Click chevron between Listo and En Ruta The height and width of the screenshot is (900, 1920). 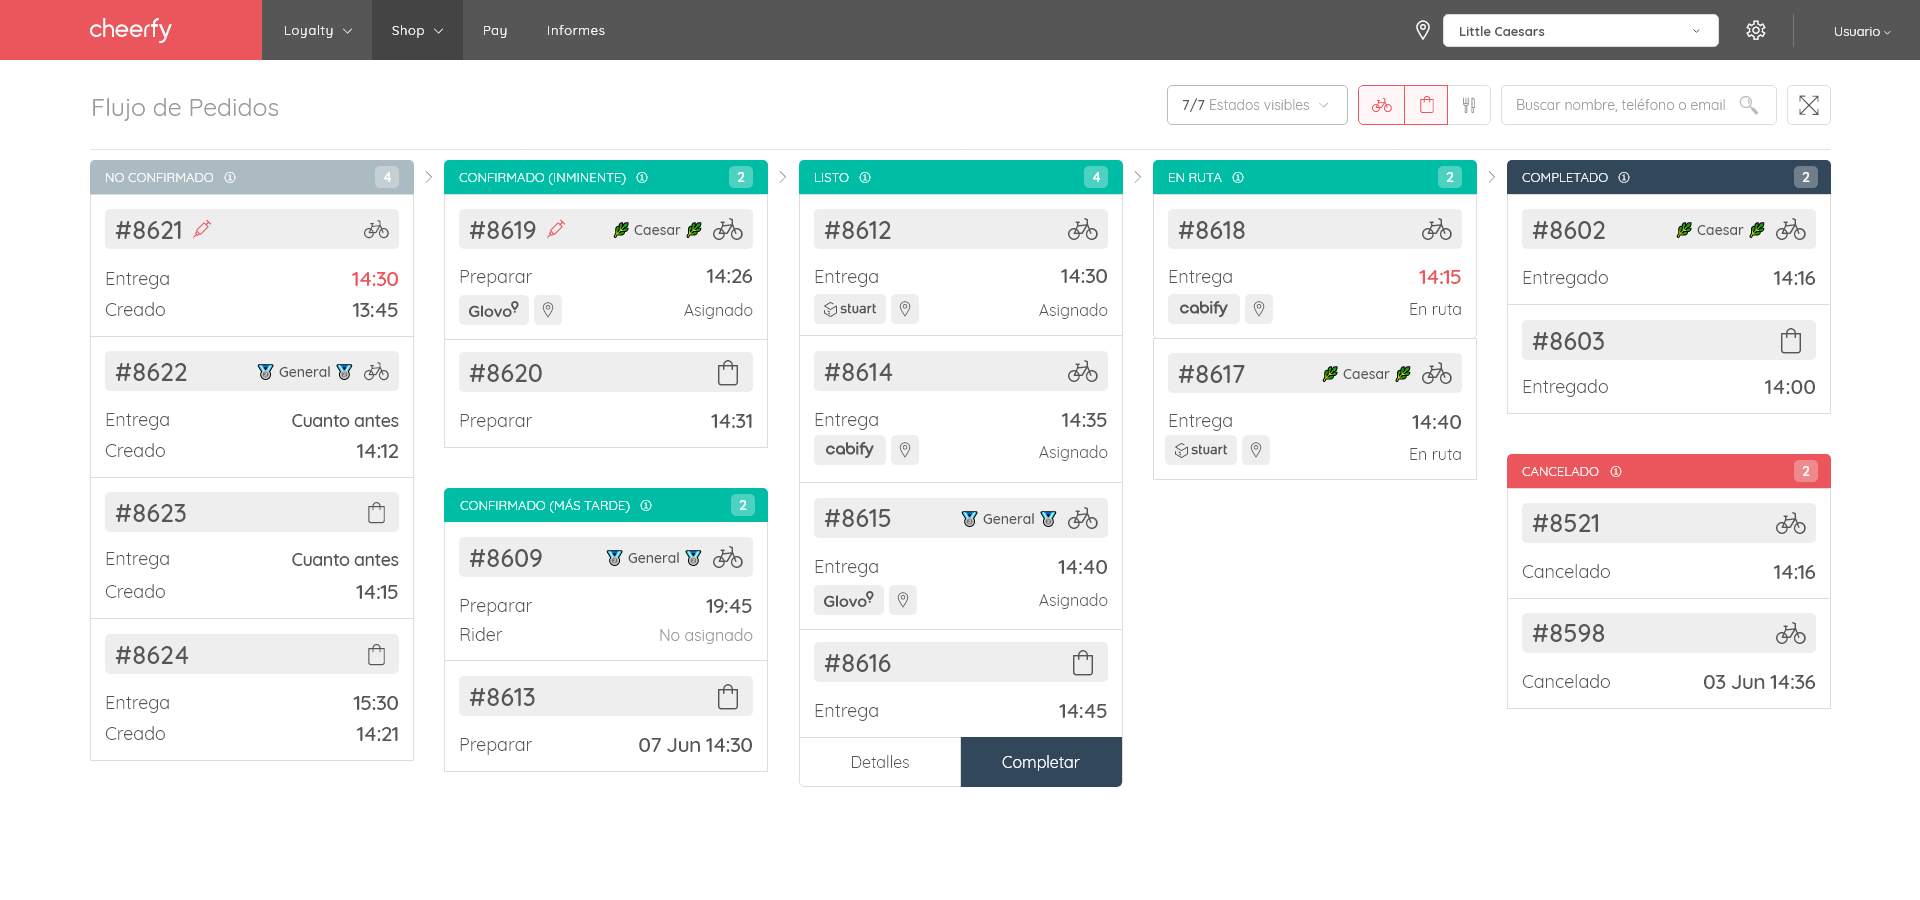(x=1137, y=177)
